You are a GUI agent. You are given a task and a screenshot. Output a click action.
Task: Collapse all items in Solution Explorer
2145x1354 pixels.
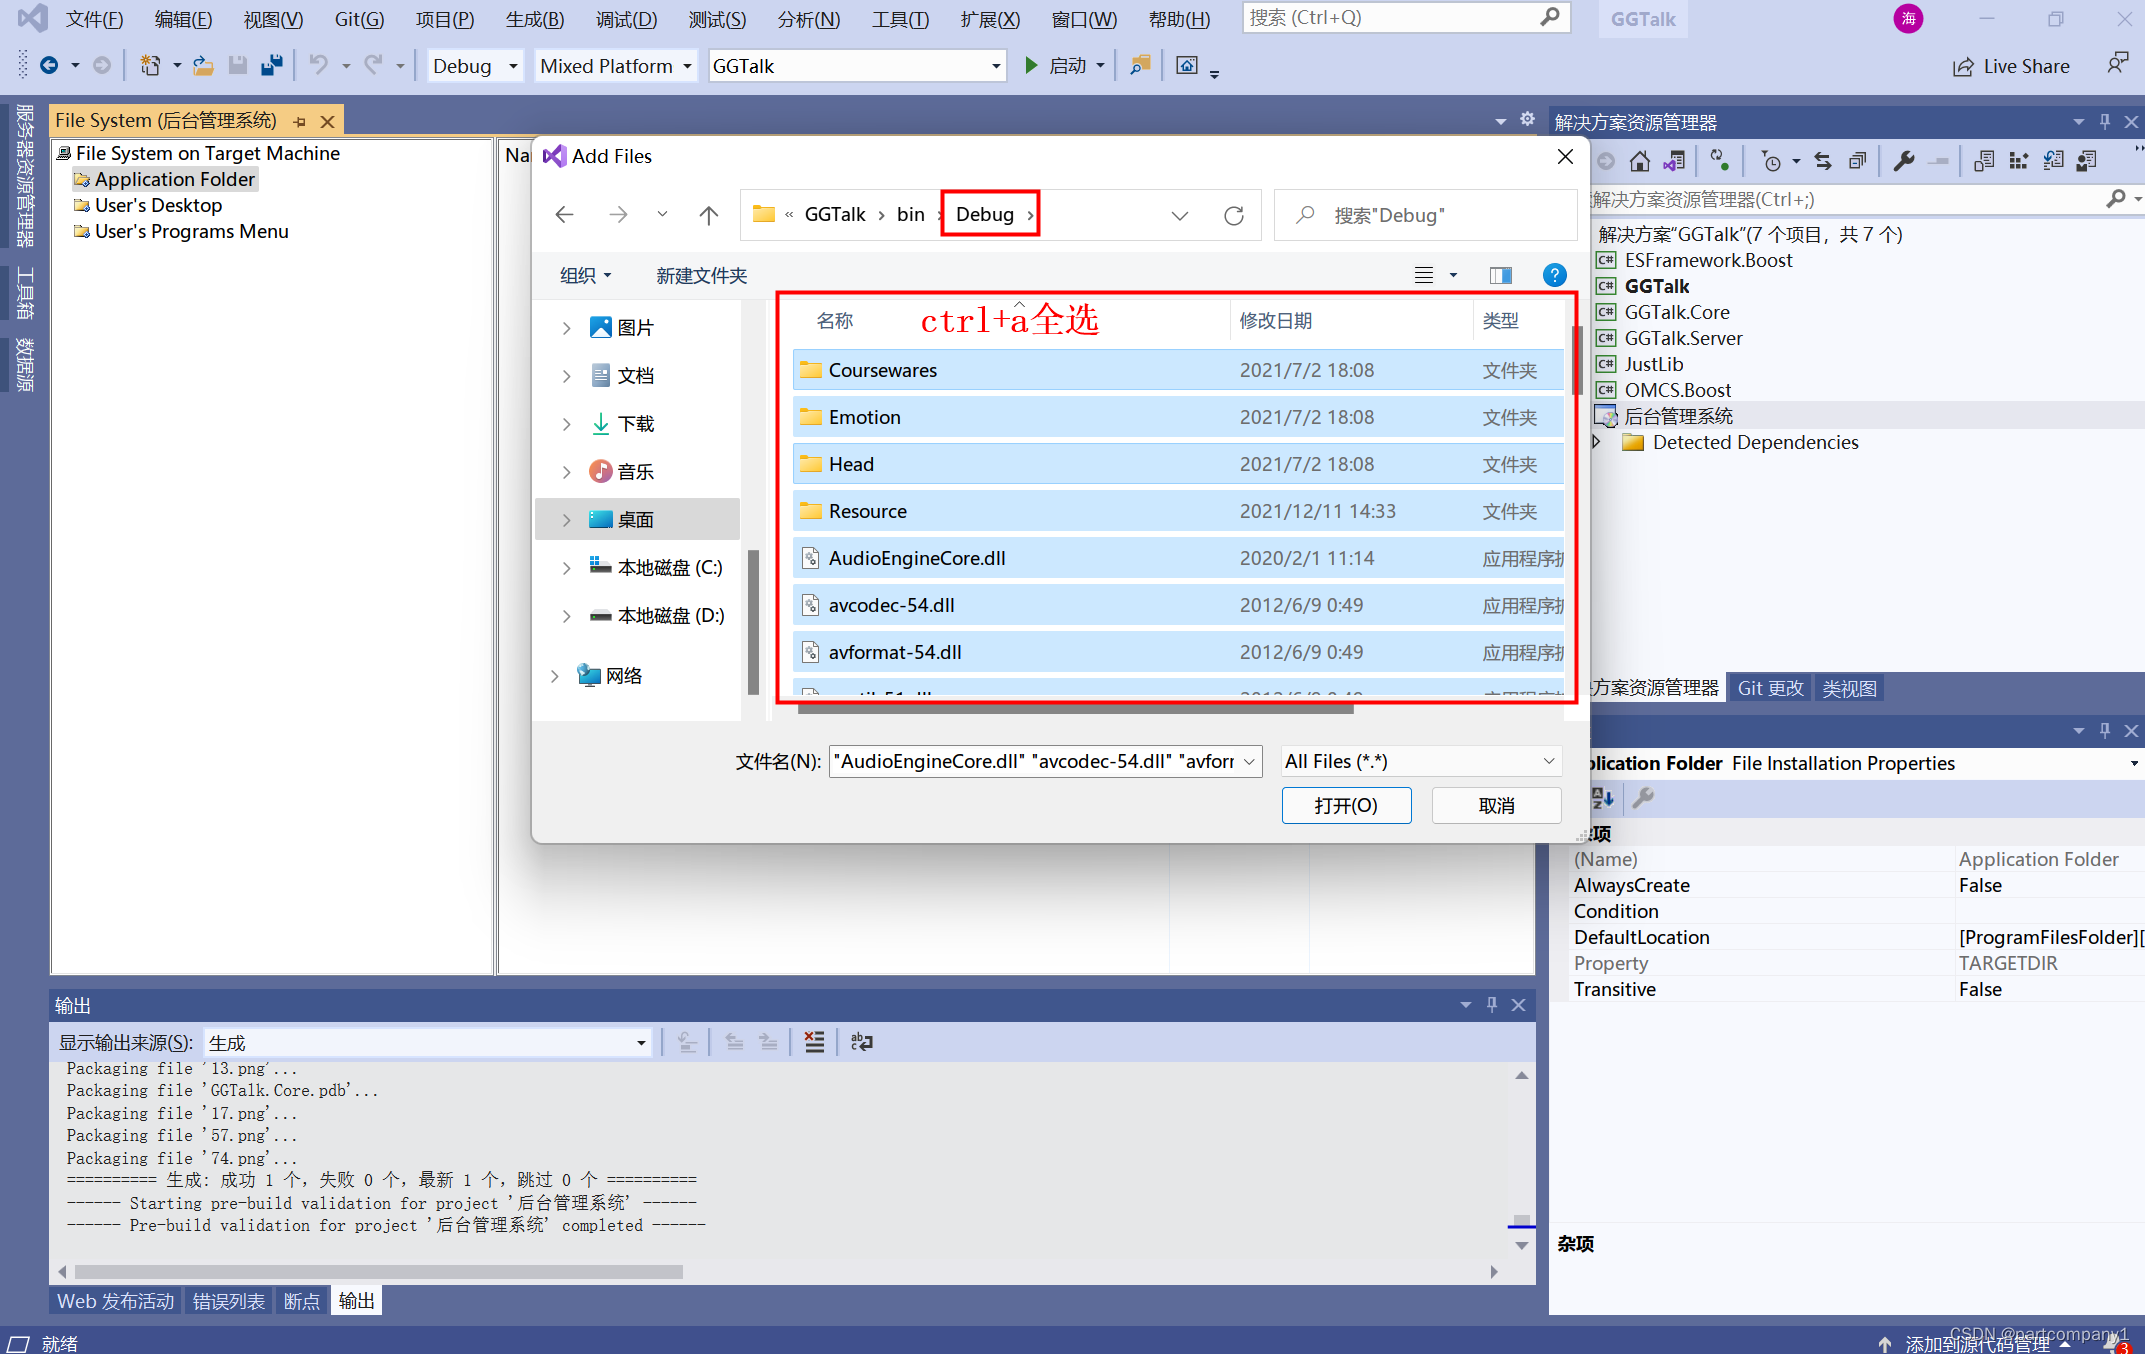tap(1857, 161)
